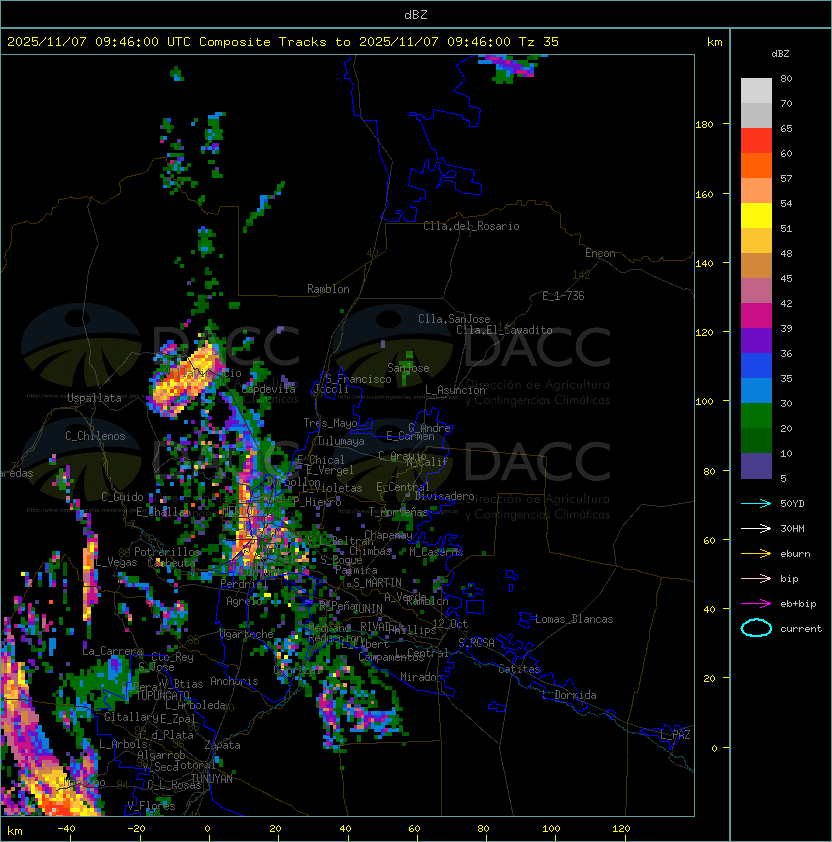Select the dark orange 60 dBZ swatch
The width and height of the screenshot is (832, 842).
pos(756,165)
